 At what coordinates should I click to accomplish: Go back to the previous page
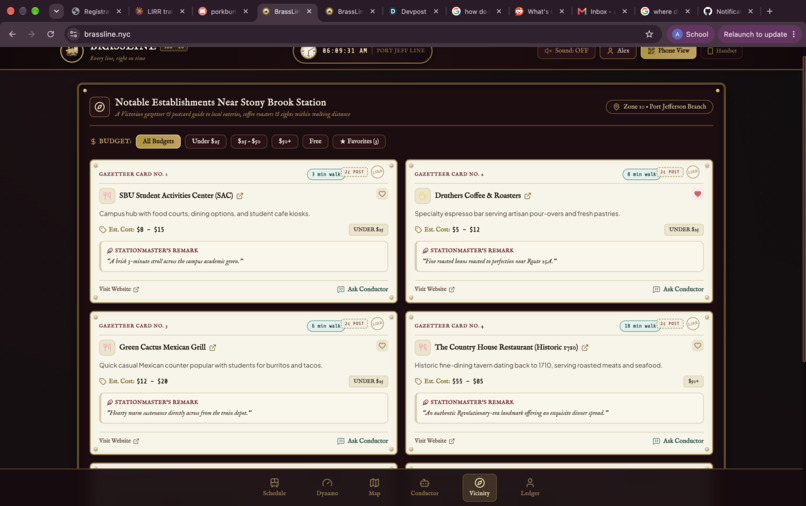12,34
